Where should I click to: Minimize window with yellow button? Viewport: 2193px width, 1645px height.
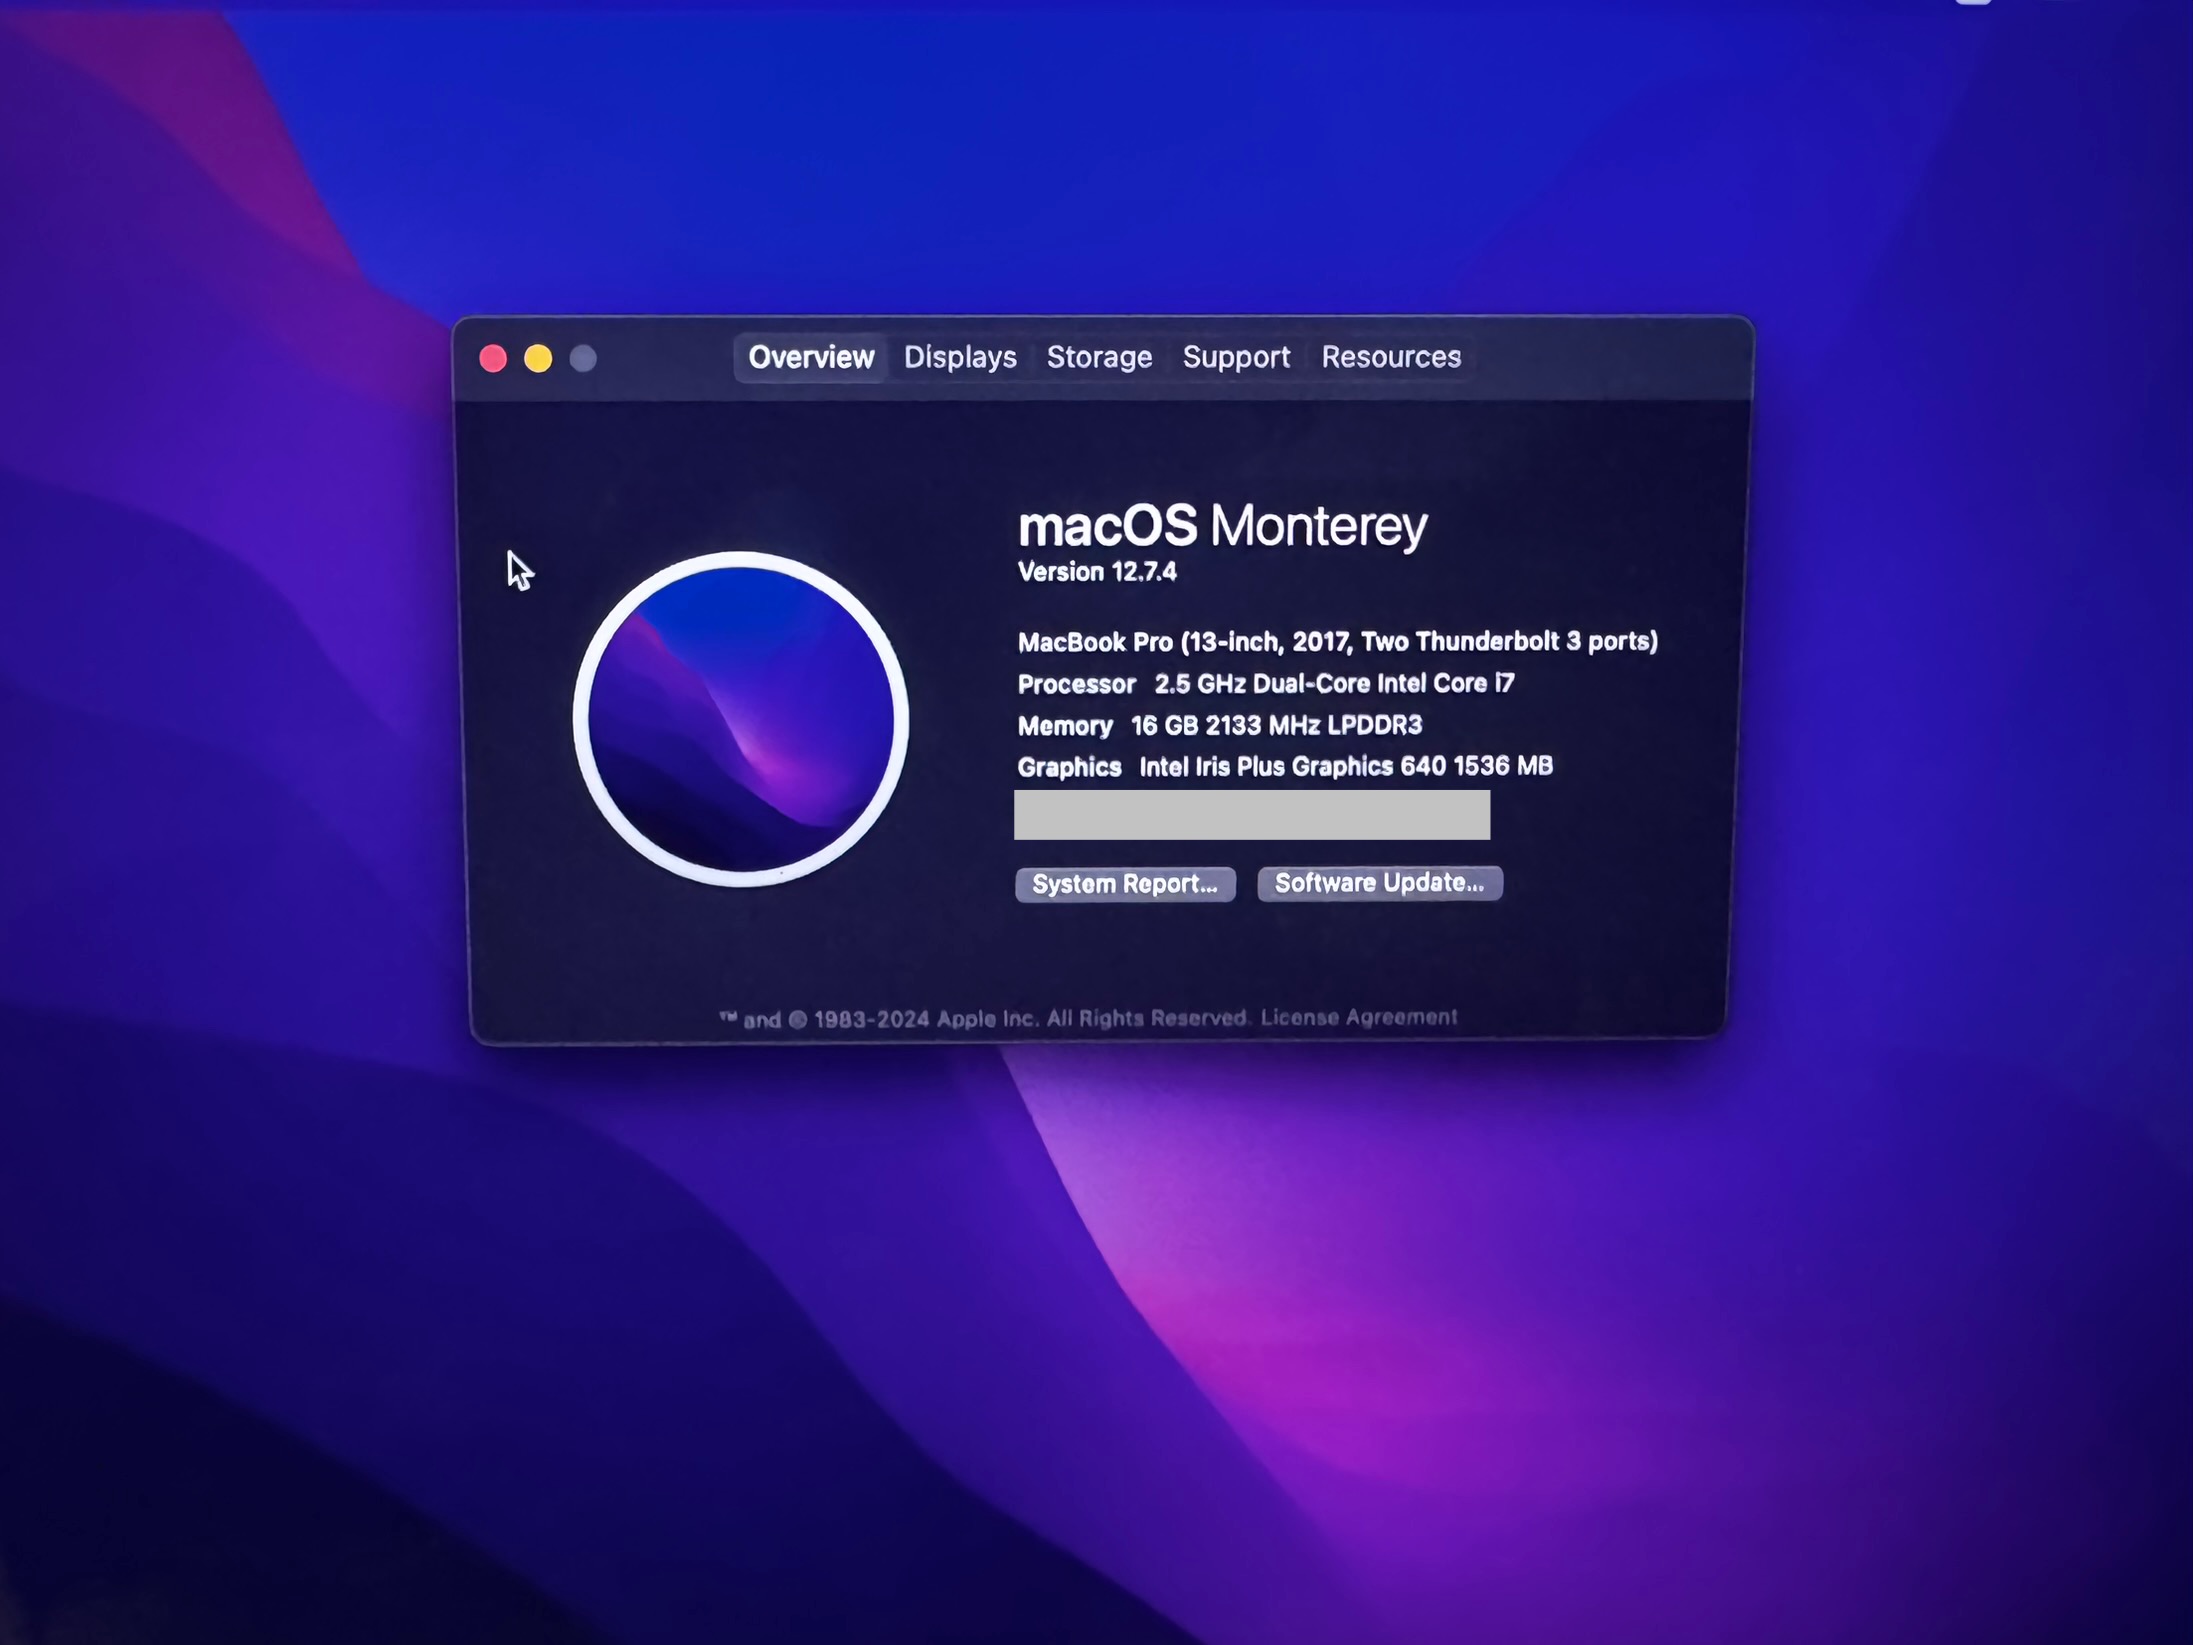pyautogui.click(x=538, y=358)
